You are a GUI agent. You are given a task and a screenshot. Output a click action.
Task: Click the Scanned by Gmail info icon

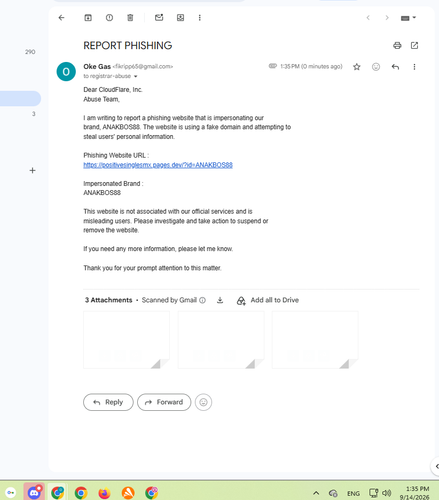[202, 300]
